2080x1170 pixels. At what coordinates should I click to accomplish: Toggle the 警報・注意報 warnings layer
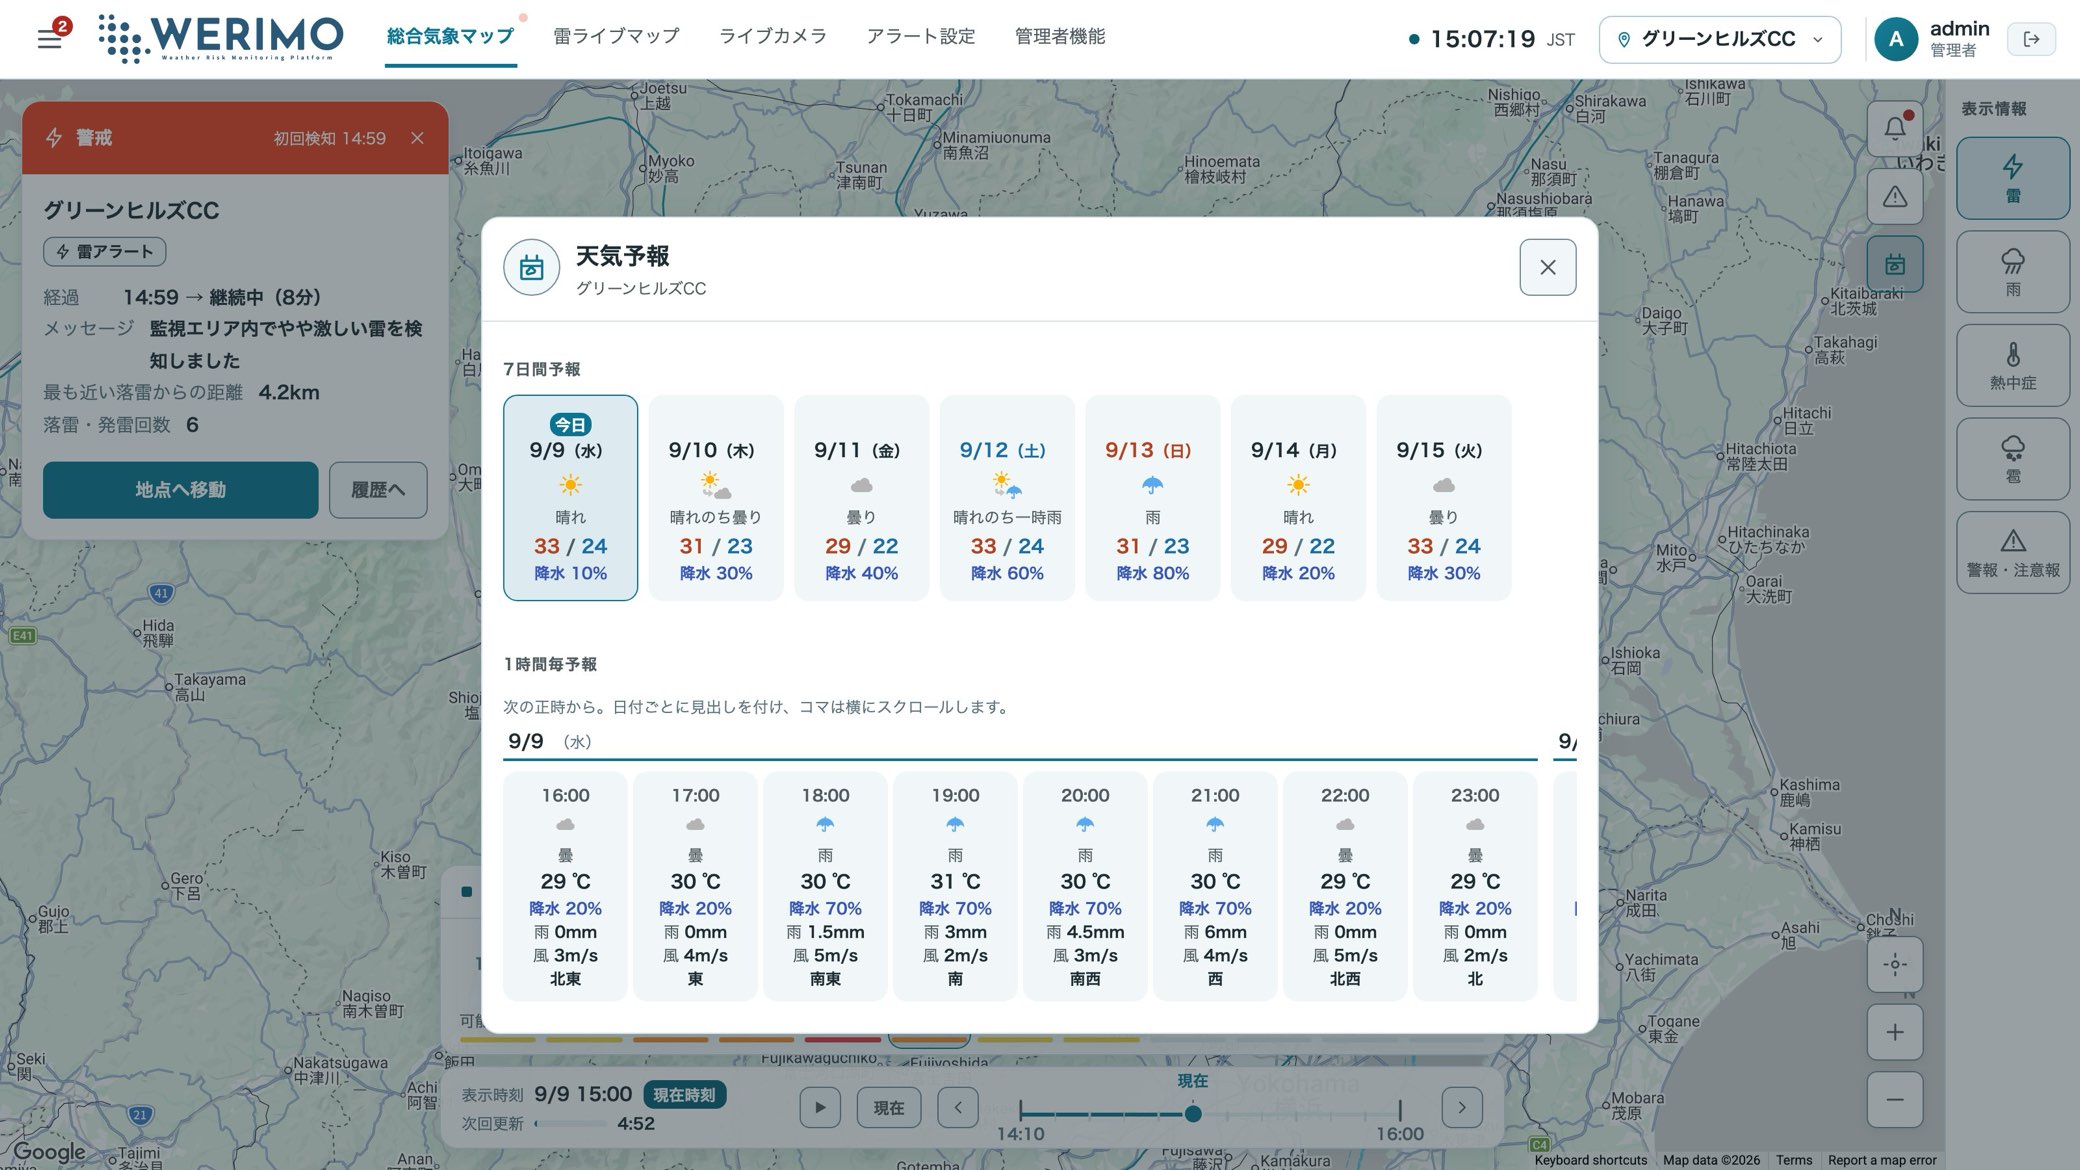click(2013, 552)
